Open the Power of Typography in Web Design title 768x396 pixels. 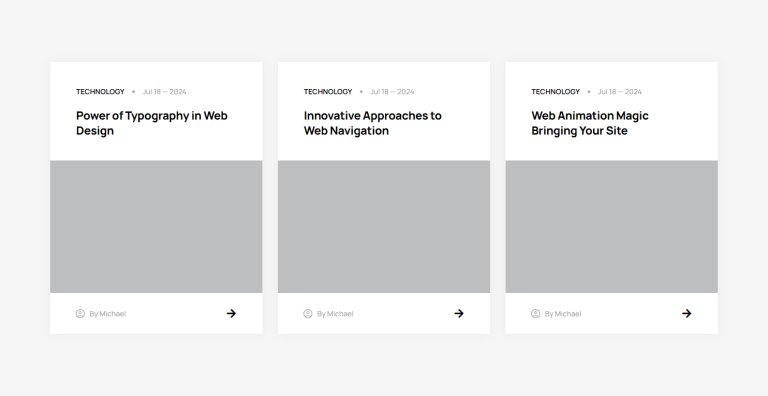pyautogui.click(x=152, y=123)
